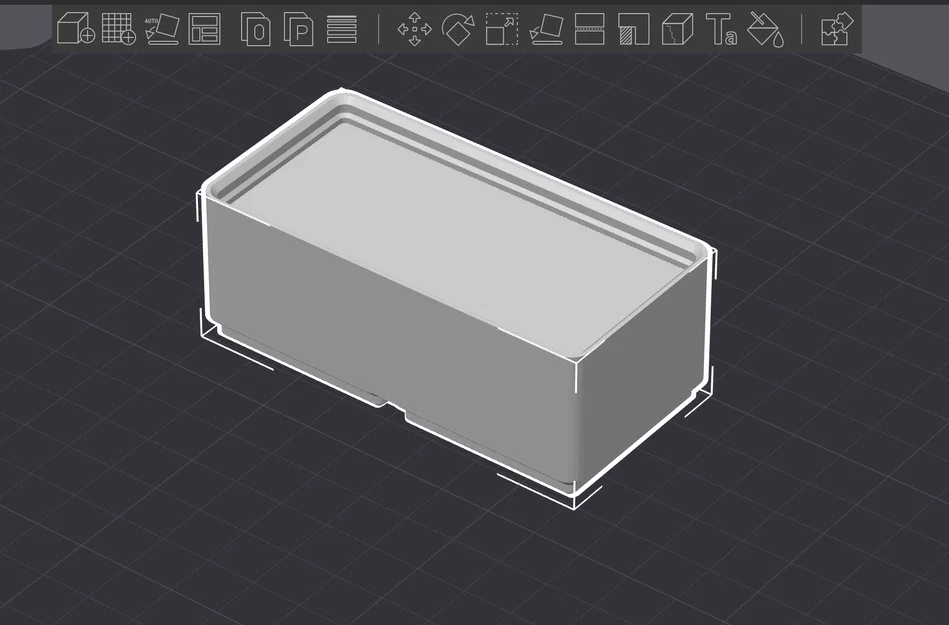This screenshot has height=625, width=949.
Task: Select the Scale tool
Action: 502,29
